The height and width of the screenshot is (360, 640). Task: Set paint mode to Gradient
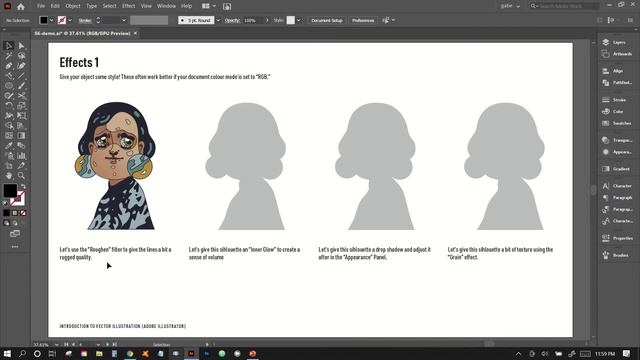15,213
